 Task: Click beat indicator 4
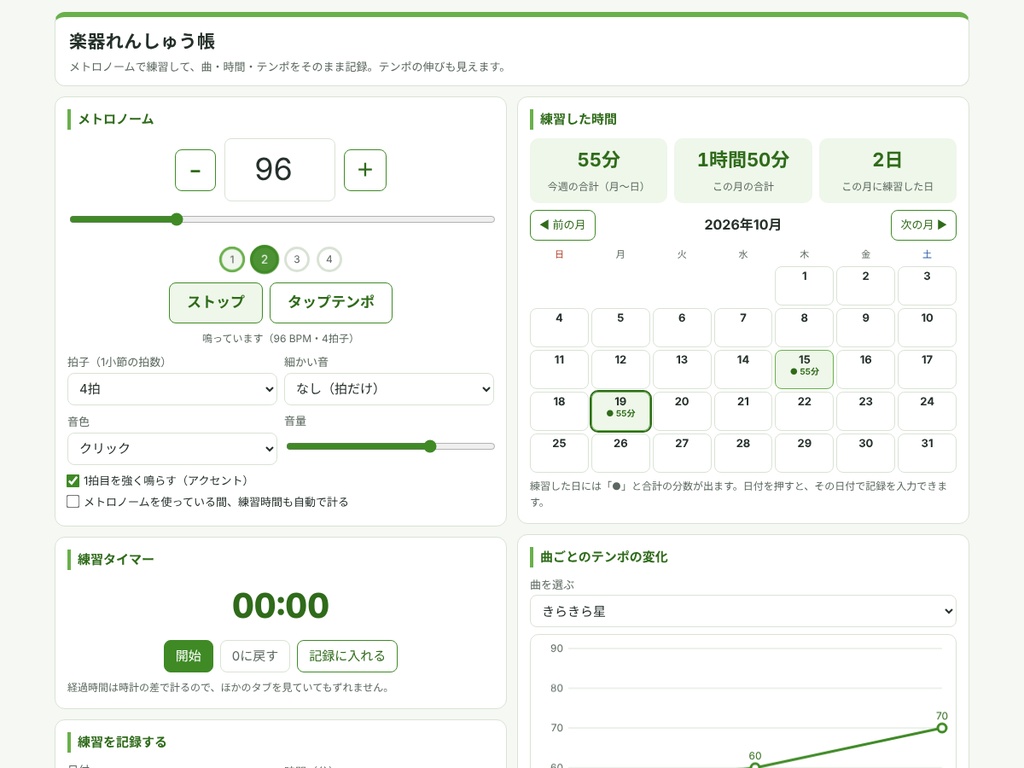(x=329, y=259)
